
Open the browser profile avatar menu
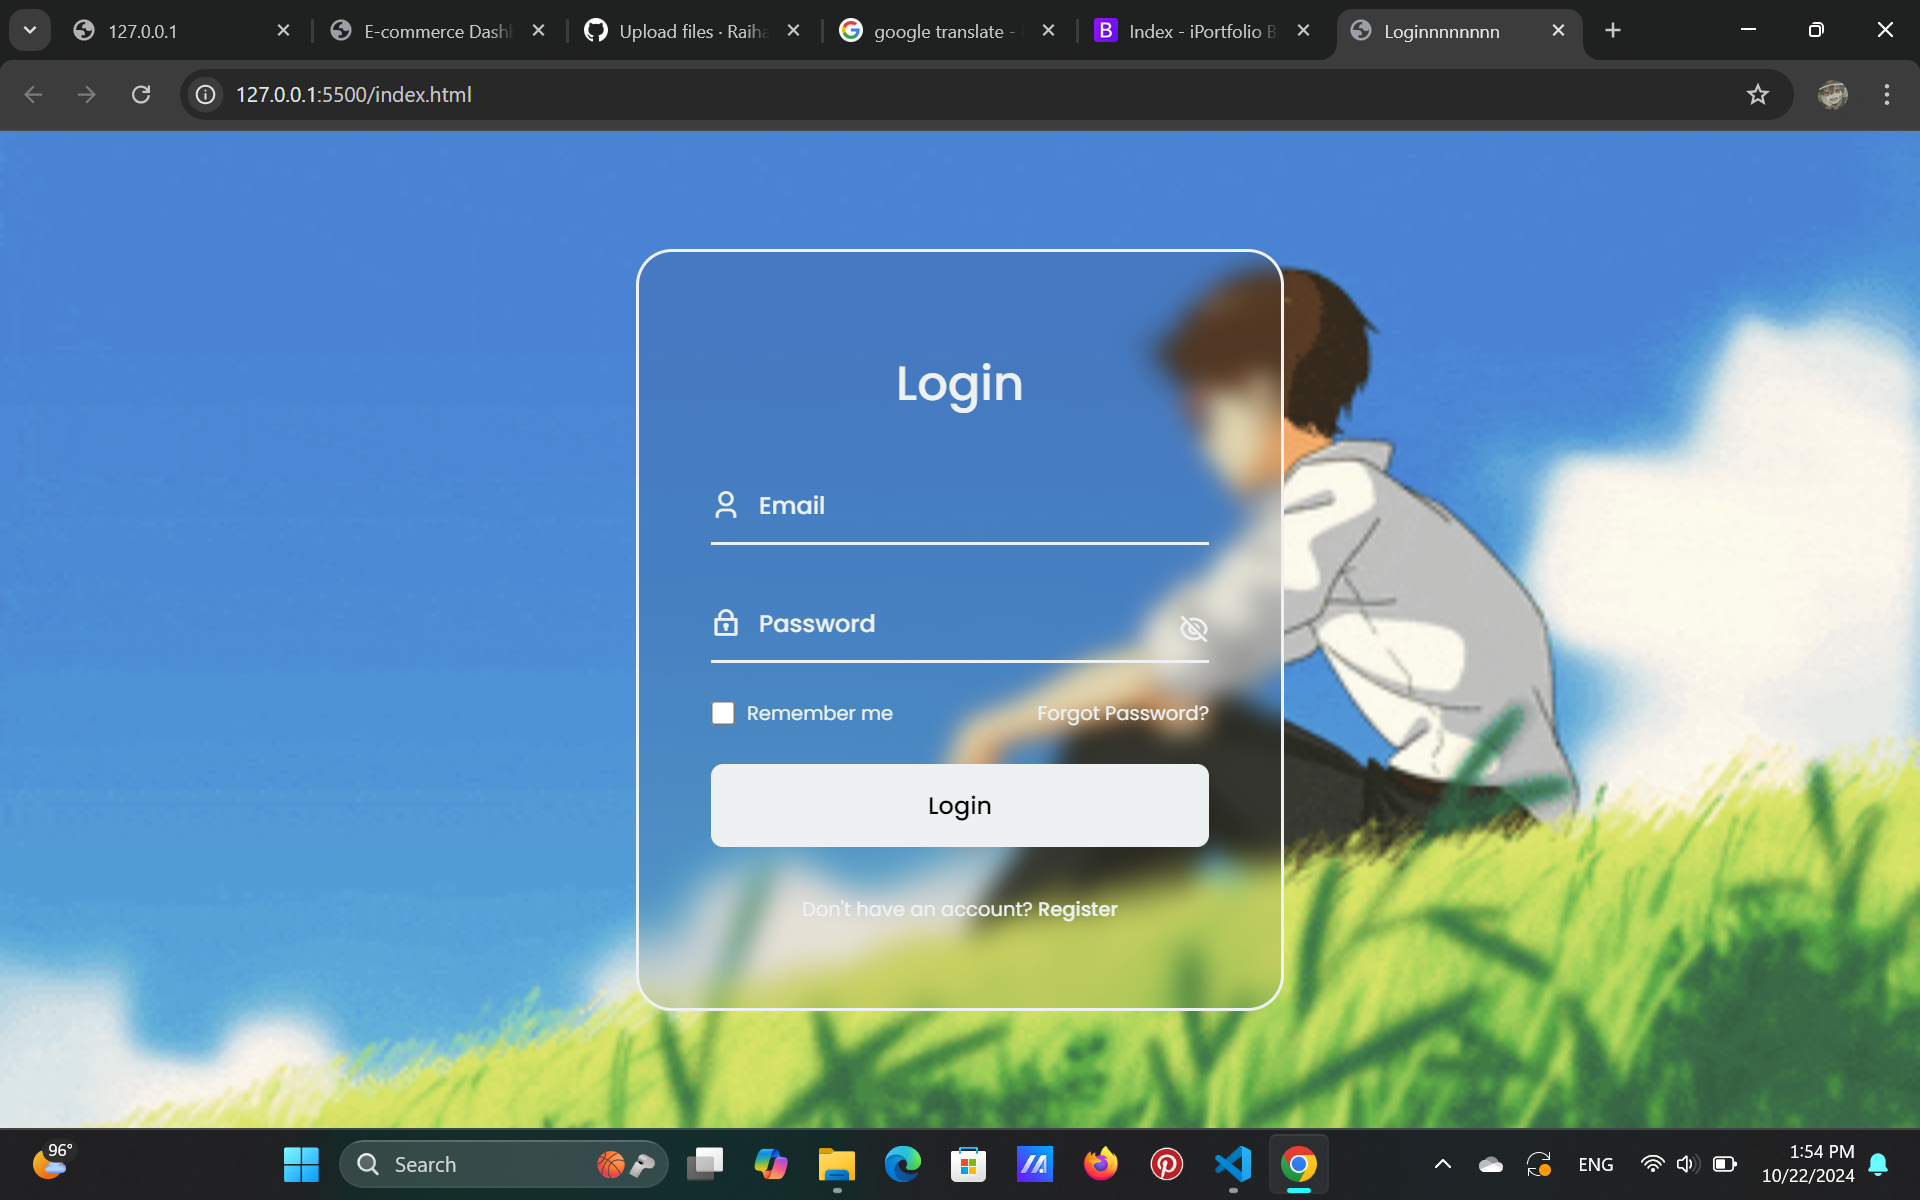[x=1832, y=95]
